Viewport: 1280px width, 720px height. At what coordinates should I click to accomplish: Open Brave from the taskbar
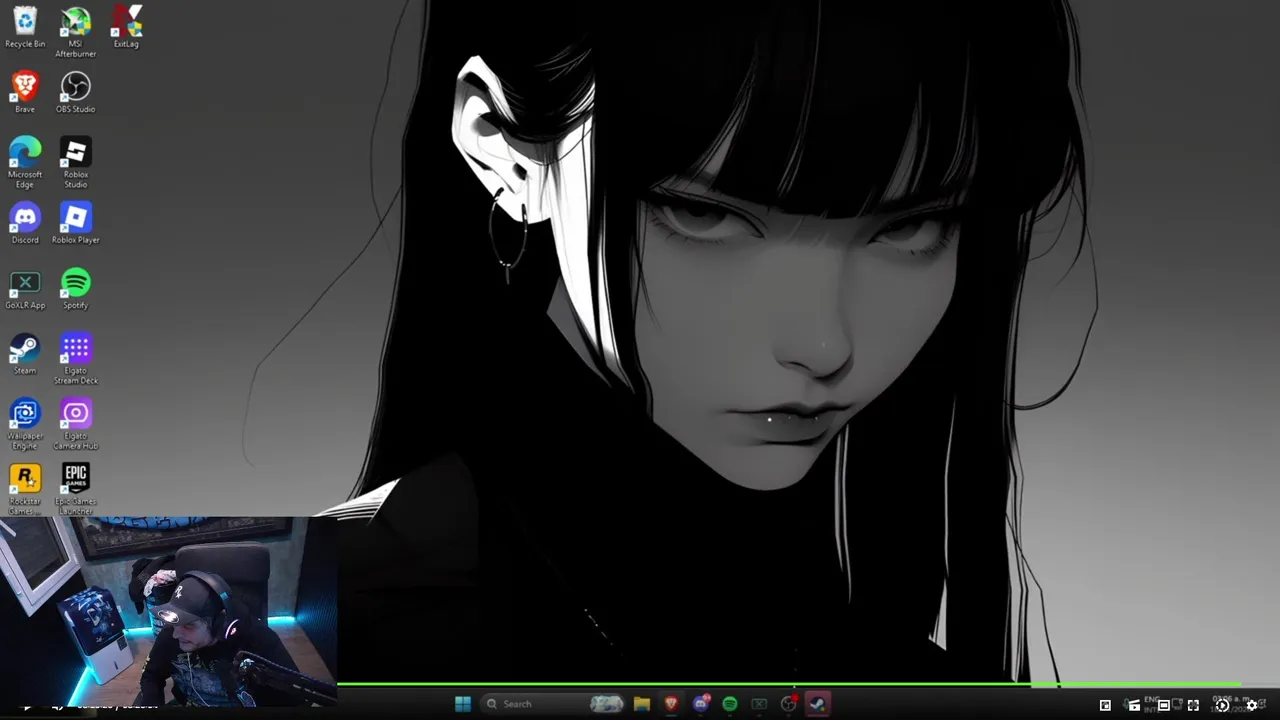point(671,704)
